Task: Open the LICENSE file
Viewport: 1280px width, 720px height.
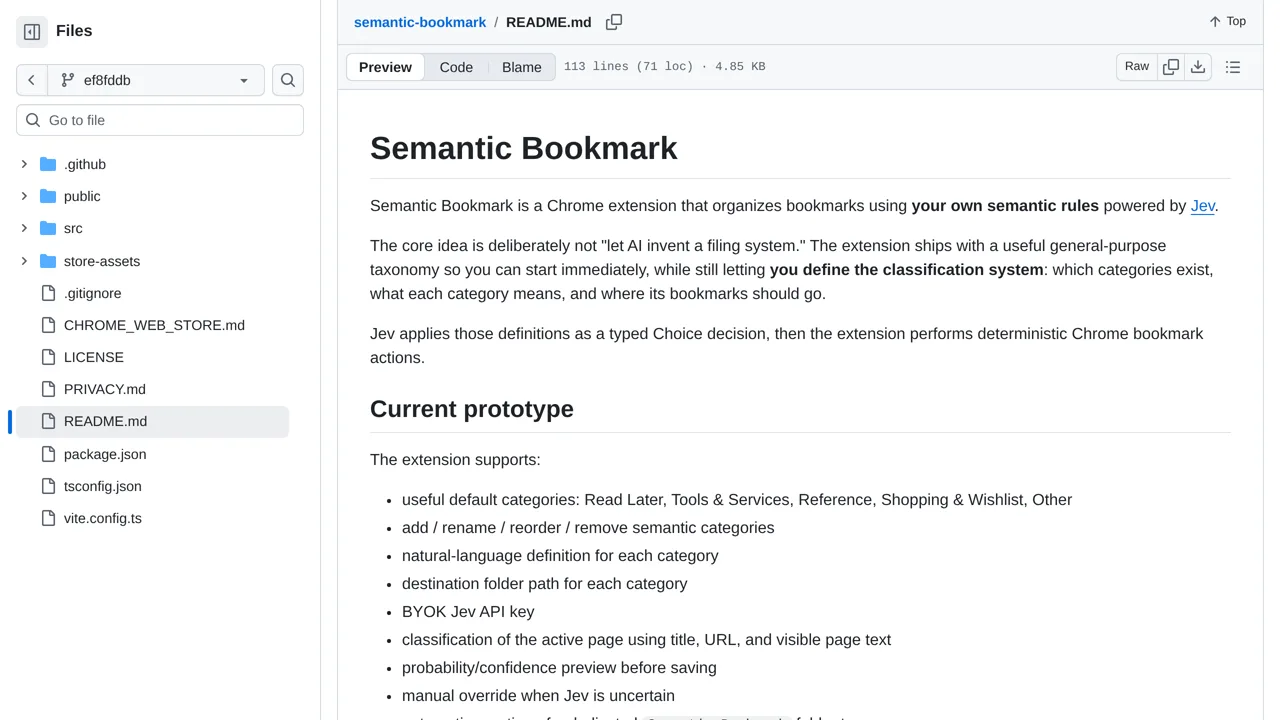Action: pos(94,357)
